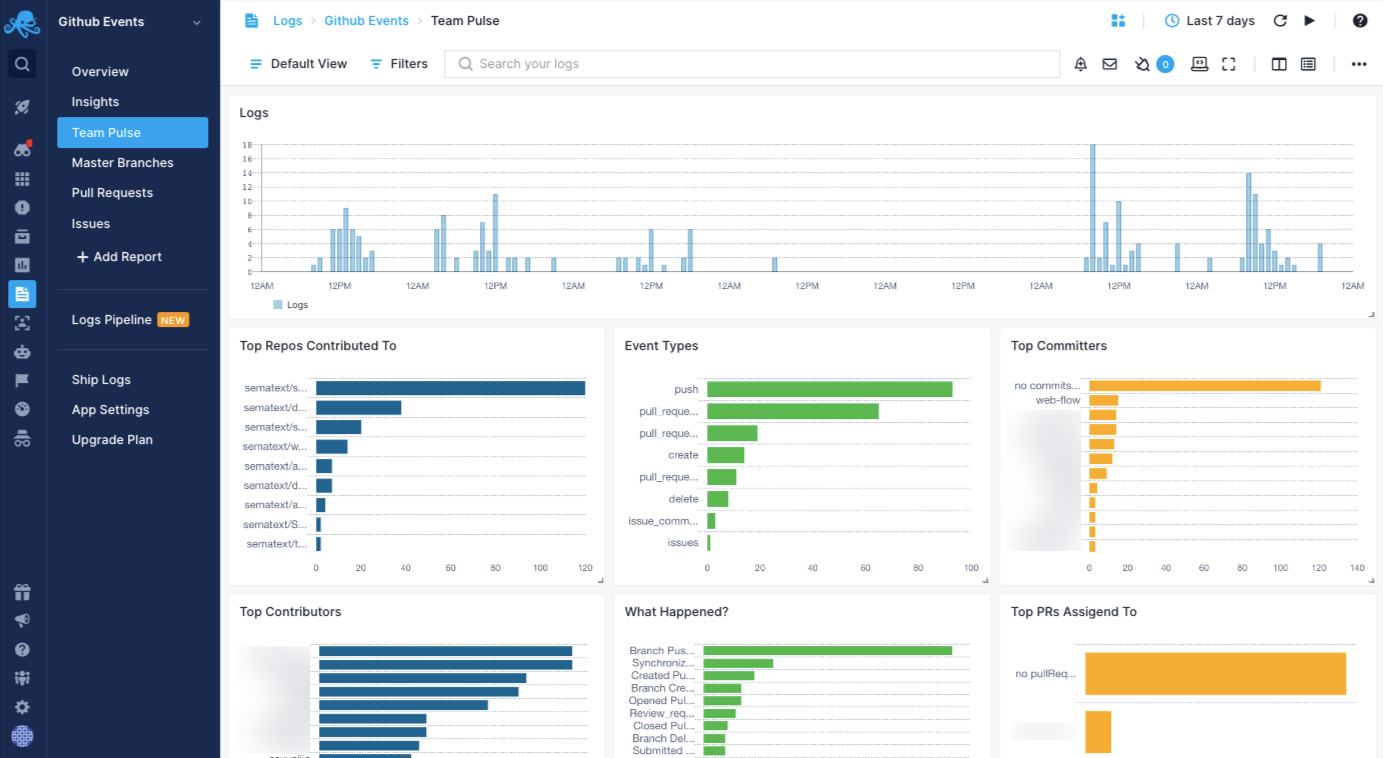This screenshot has width=1383, height=758.
Task: Open the Pull Requests report
Action: click(112, 193)
